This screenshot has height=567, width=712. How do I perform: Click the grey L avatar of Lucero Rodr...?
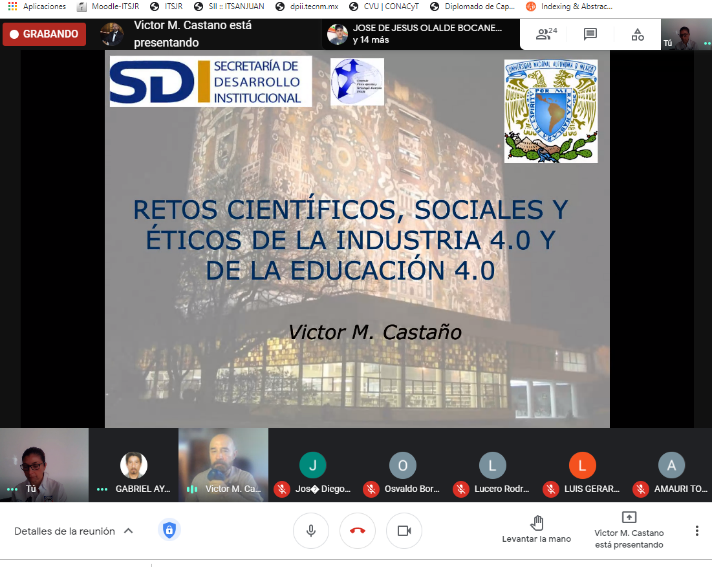pos(492,465)
